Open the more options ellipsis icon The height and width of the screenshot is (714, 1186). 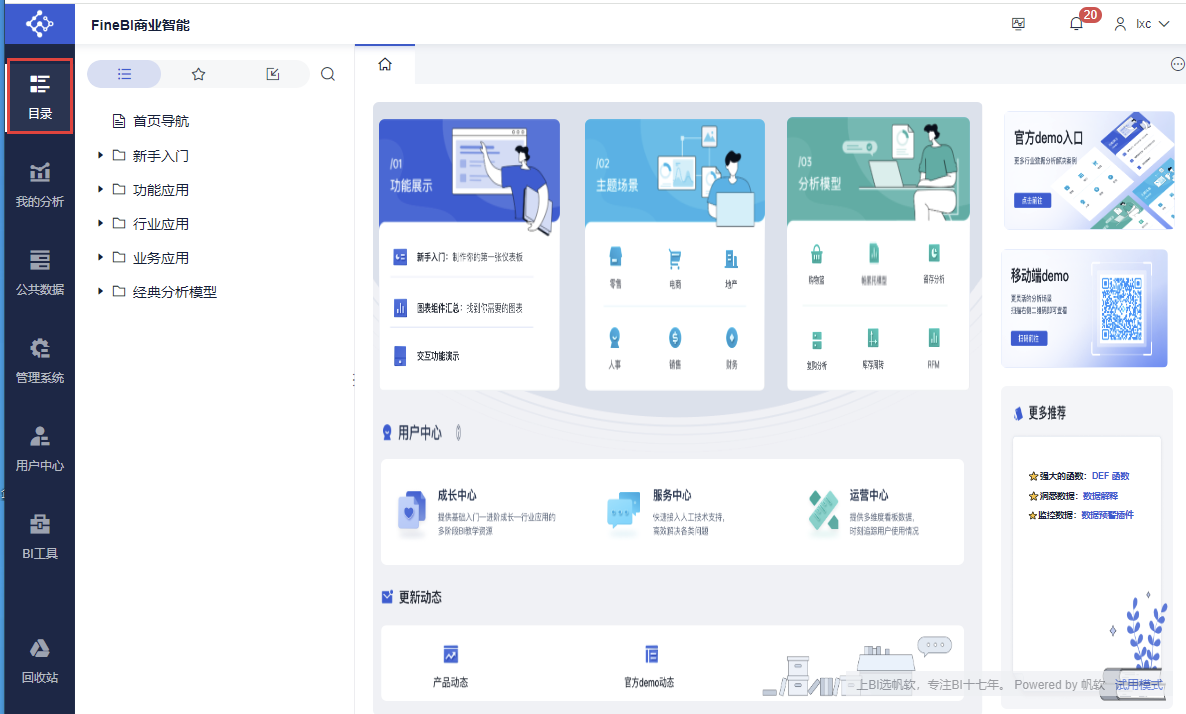click(x=1177, y=64)
